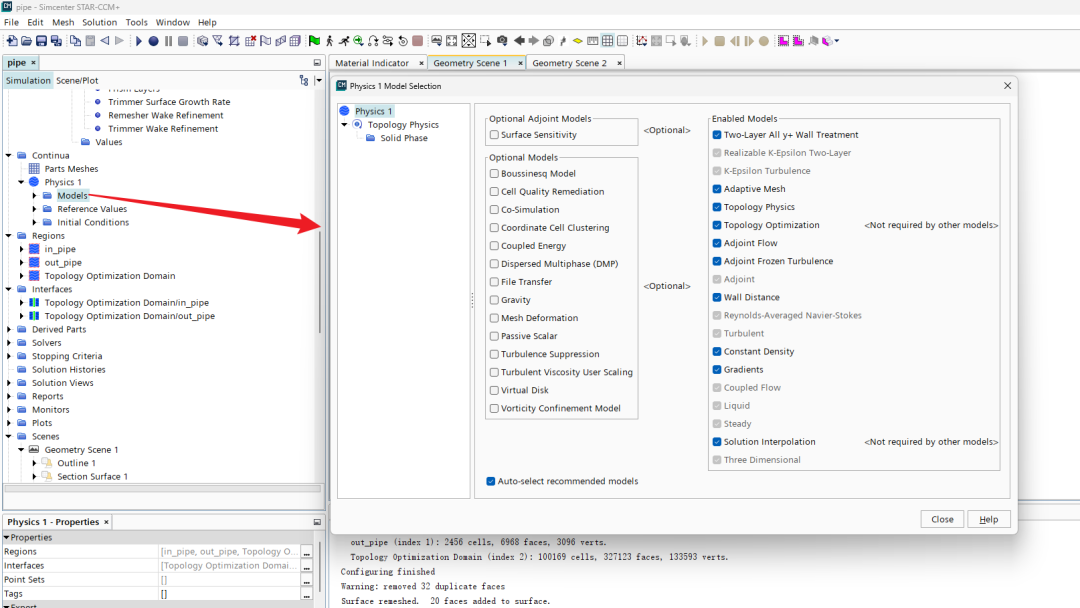Image resolution: width=1080 pixels, height=608 pixels.
Task: Click the Help button in Model Selection
Action: click(988, 519)
